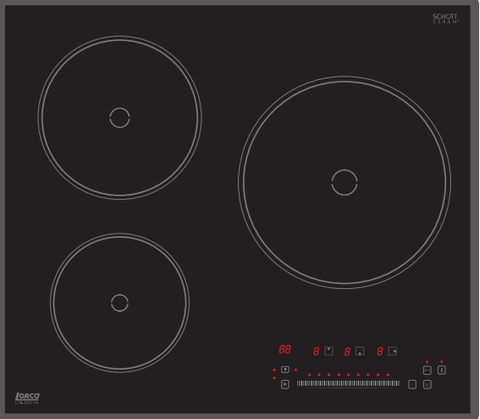Tap the red indicator dot above the lock key

[x=427, y=362]
